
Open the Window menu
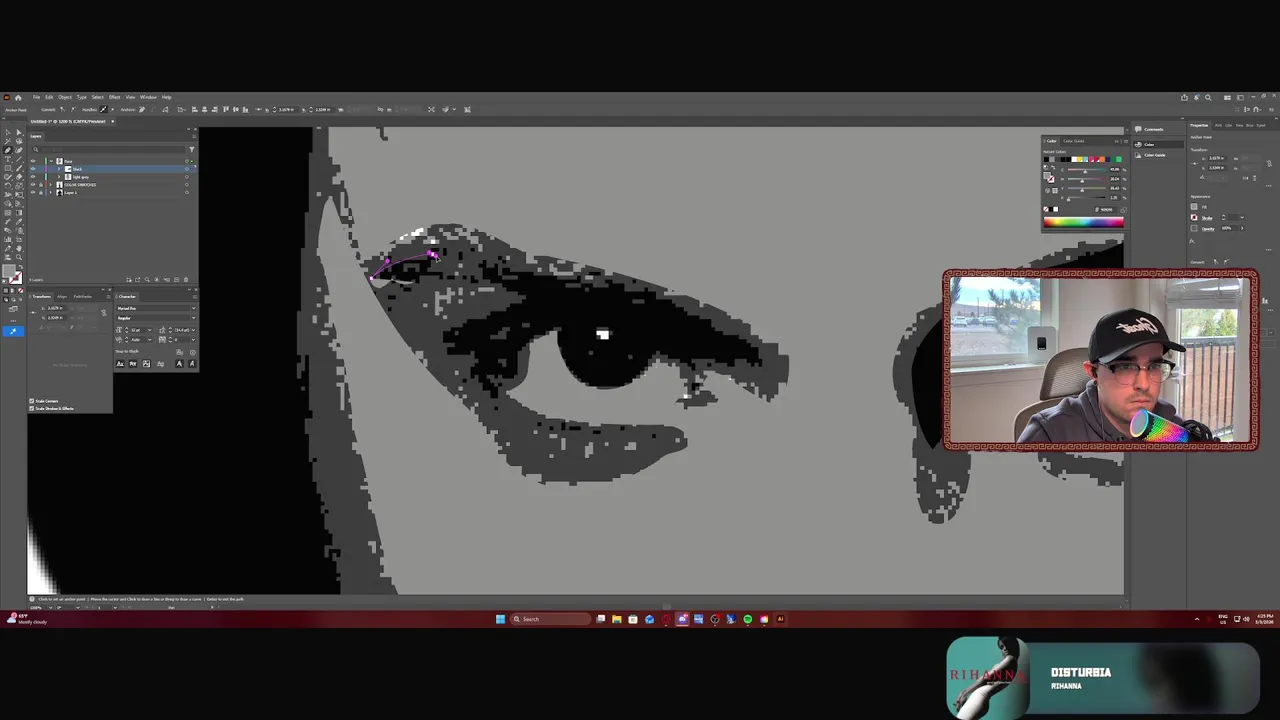(148, 97)
